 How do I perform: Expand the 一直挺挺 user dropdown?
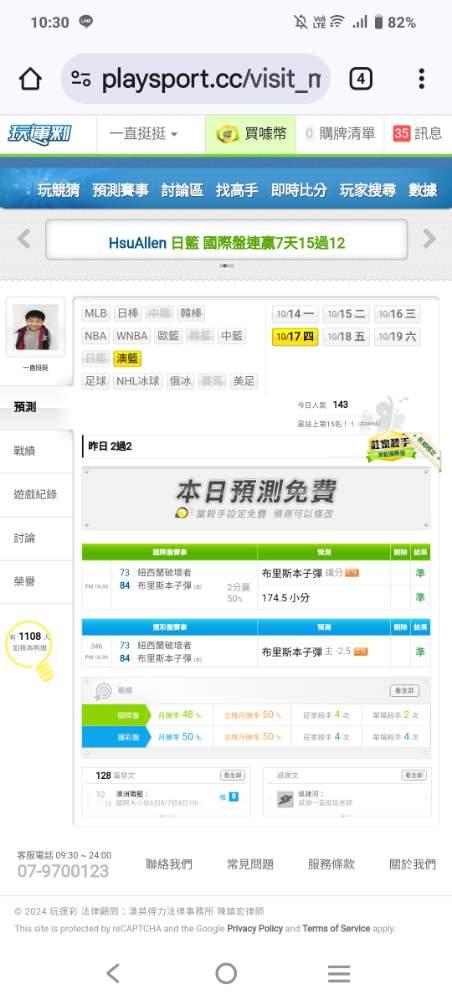click(143, 134)
